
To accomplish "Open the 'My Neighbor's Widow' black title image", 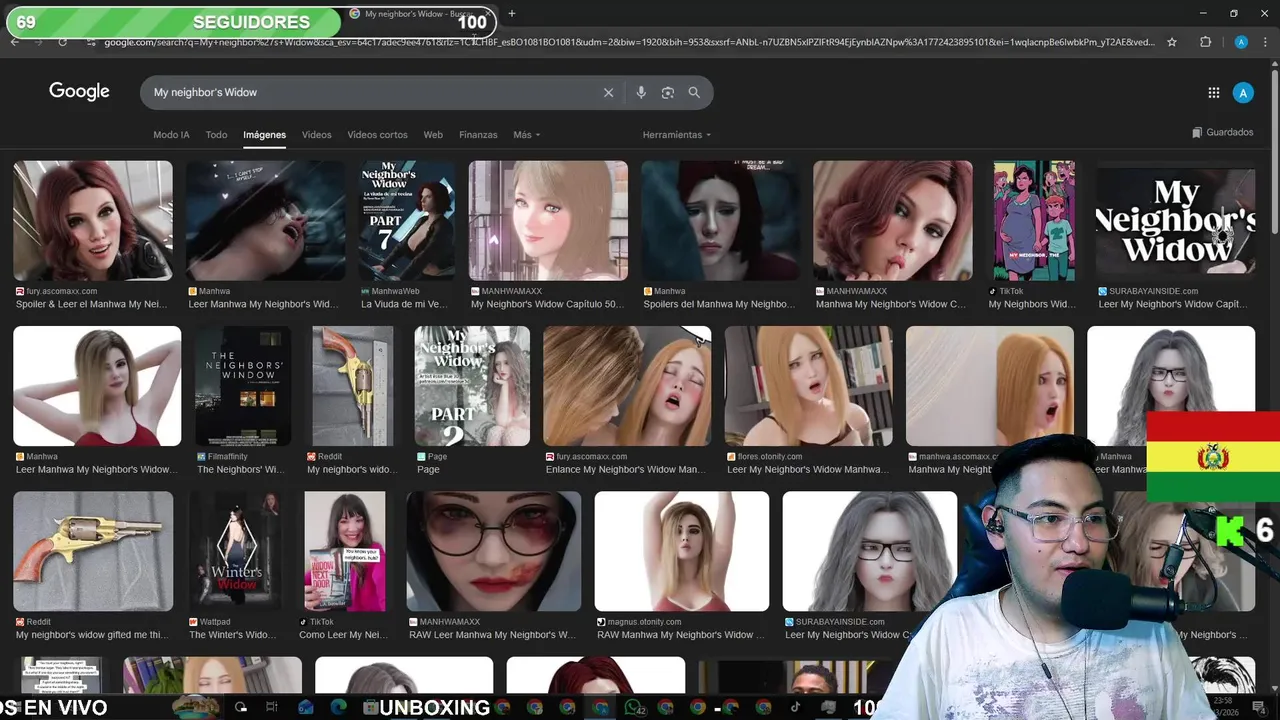I will [1175, 220].
